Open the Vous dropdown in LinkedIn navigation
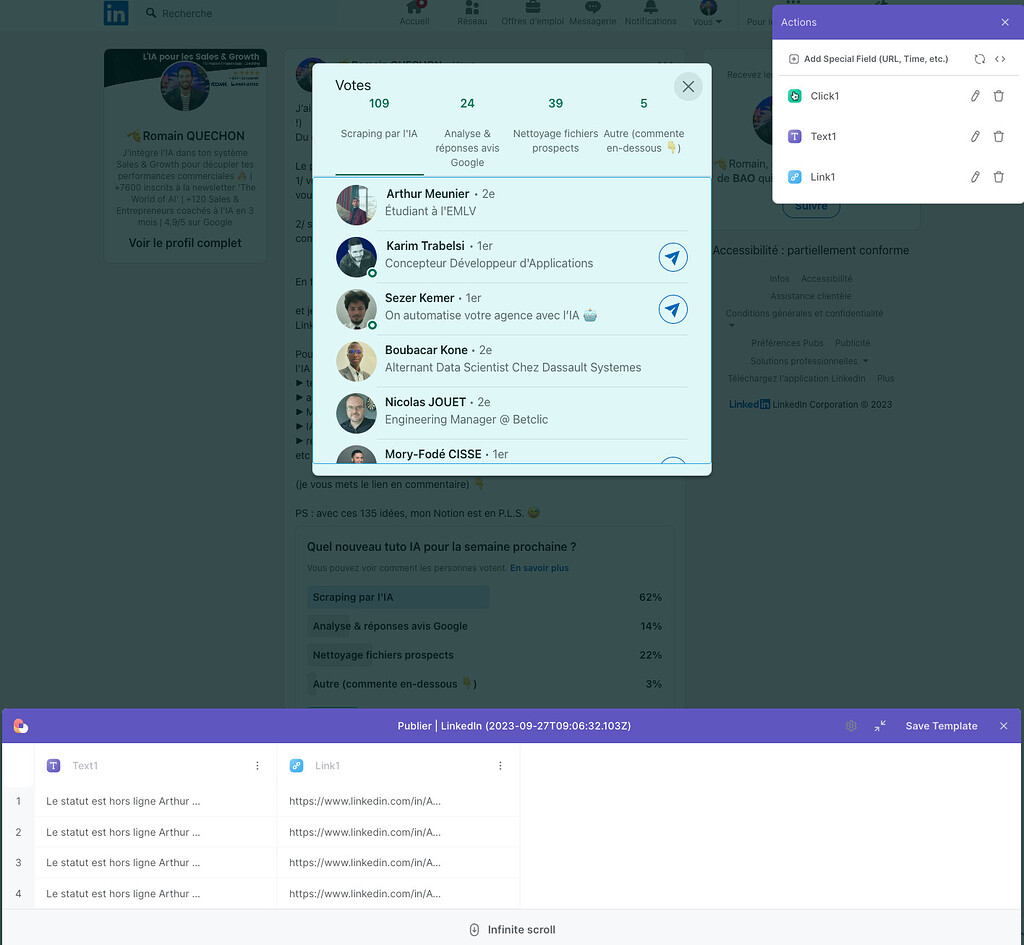 coord(707,11)
